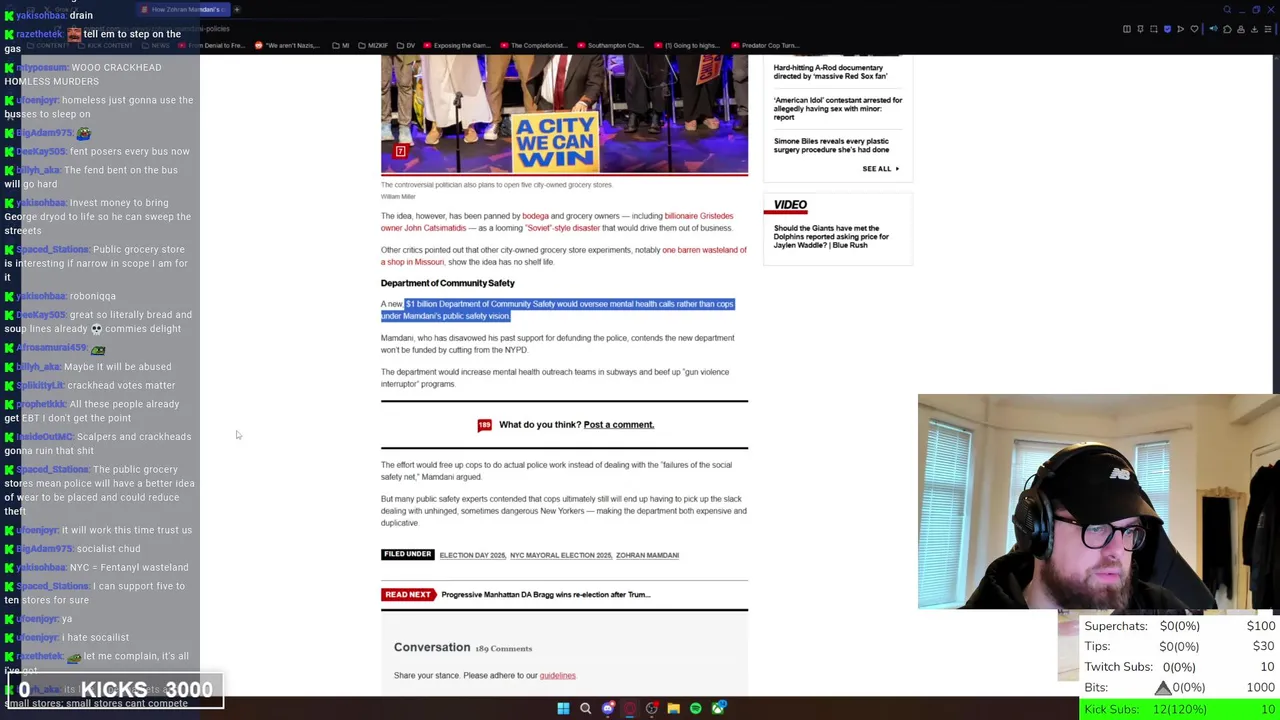
Task: Open 'Going to highs...' bookmark
Action: 687,45
